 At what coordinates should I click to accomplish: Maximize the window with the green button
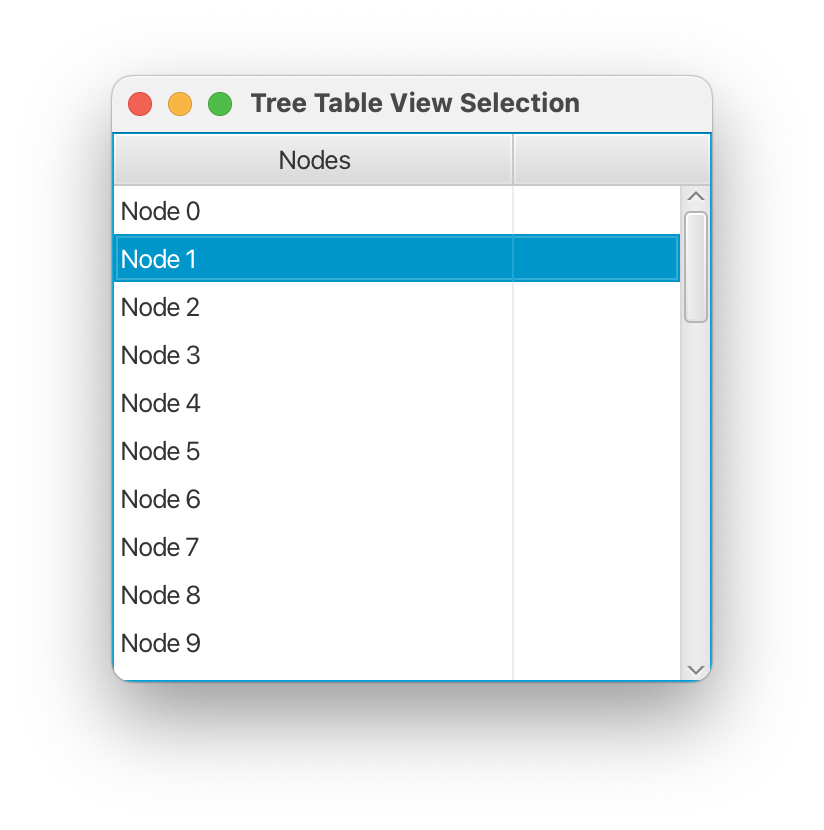point(220,104)
